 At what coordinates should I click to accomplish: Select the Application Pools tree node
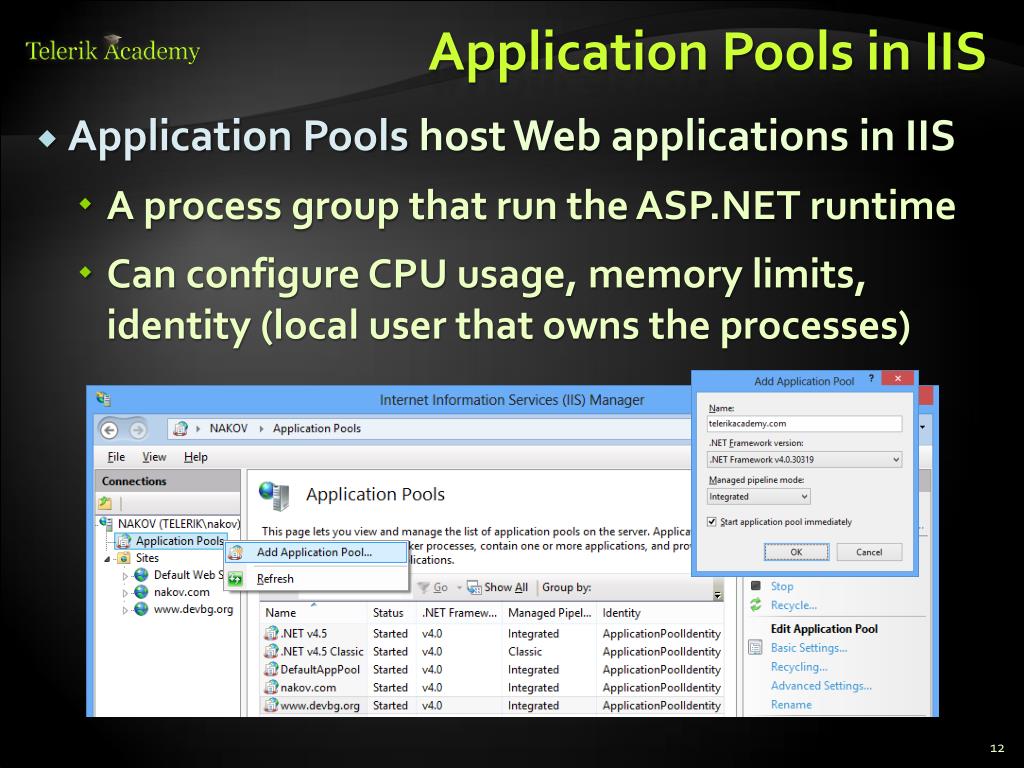click(179, 541)
